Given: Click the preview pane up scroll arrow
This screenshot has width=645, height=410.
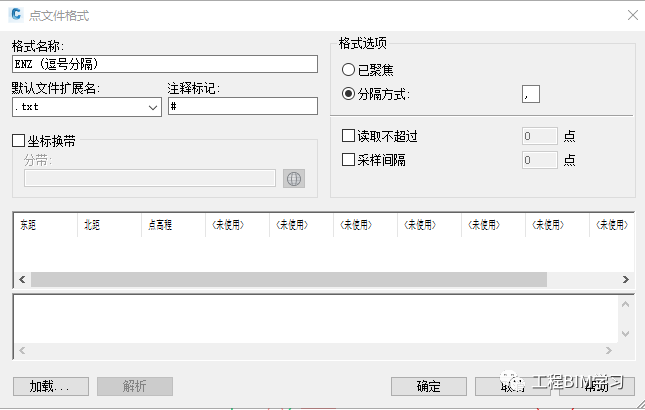Looking at the screenshot, I should tap(625, 304).
